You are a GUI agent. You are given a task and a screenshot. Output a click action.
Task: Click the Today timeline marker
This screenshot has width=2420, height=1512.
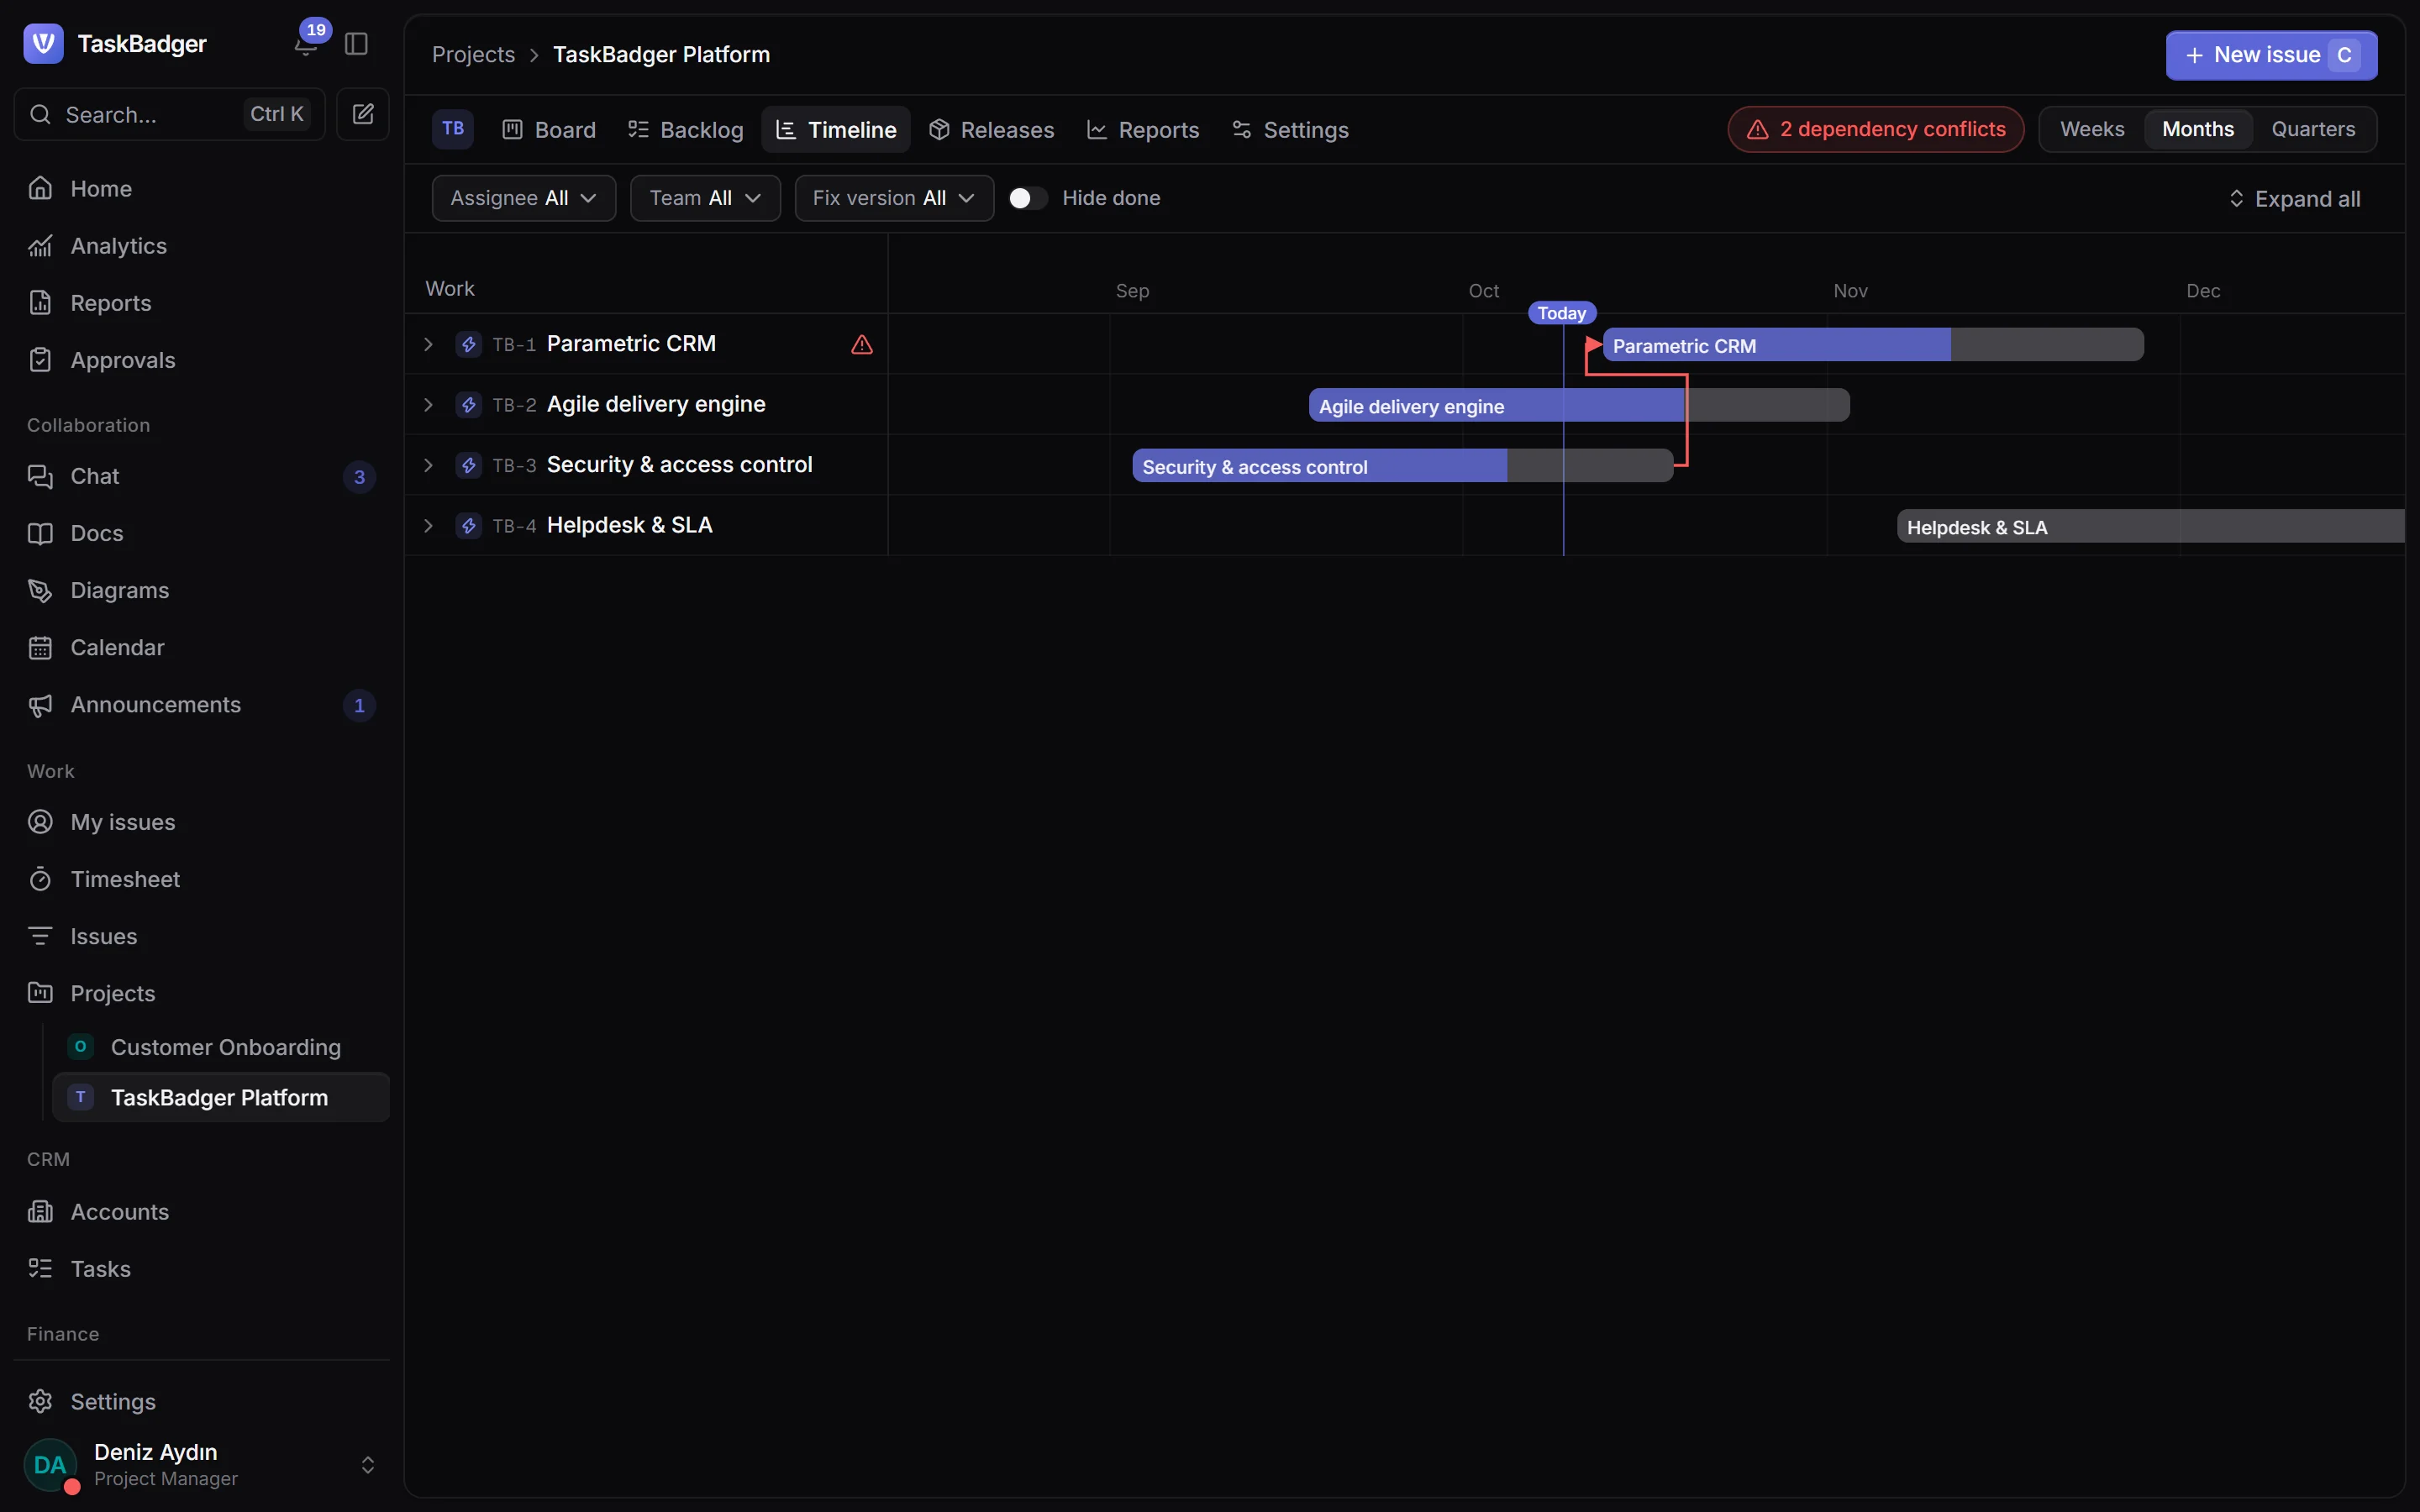[x=1562, y=313]
